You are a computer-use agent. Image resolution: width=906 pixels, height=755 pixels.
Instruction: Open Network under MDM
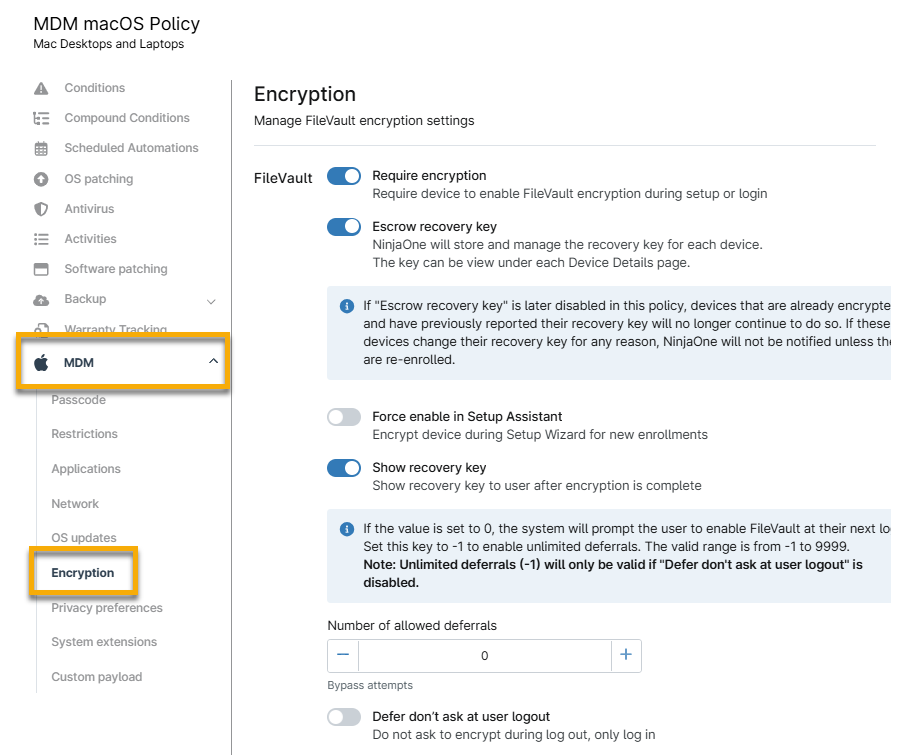75,504
